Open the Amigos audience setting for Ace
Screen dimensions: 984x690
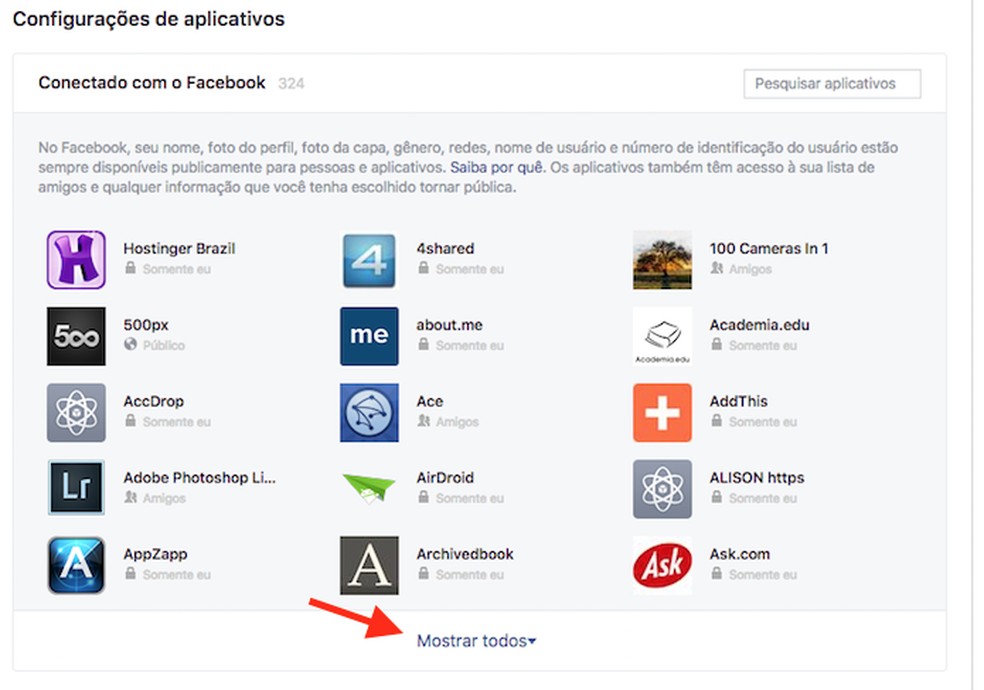[448, 422]
